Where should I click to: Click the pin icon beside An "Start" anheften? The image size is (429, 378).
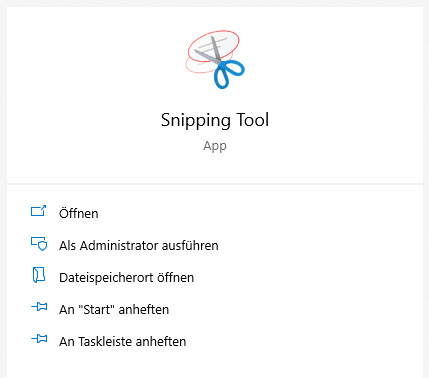pos(39,307)
